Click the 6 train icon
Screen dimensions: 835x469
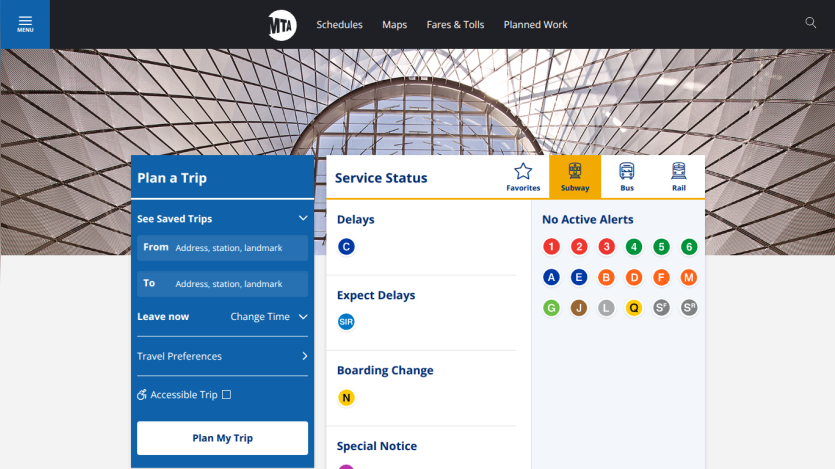click(x=689, y=246)
